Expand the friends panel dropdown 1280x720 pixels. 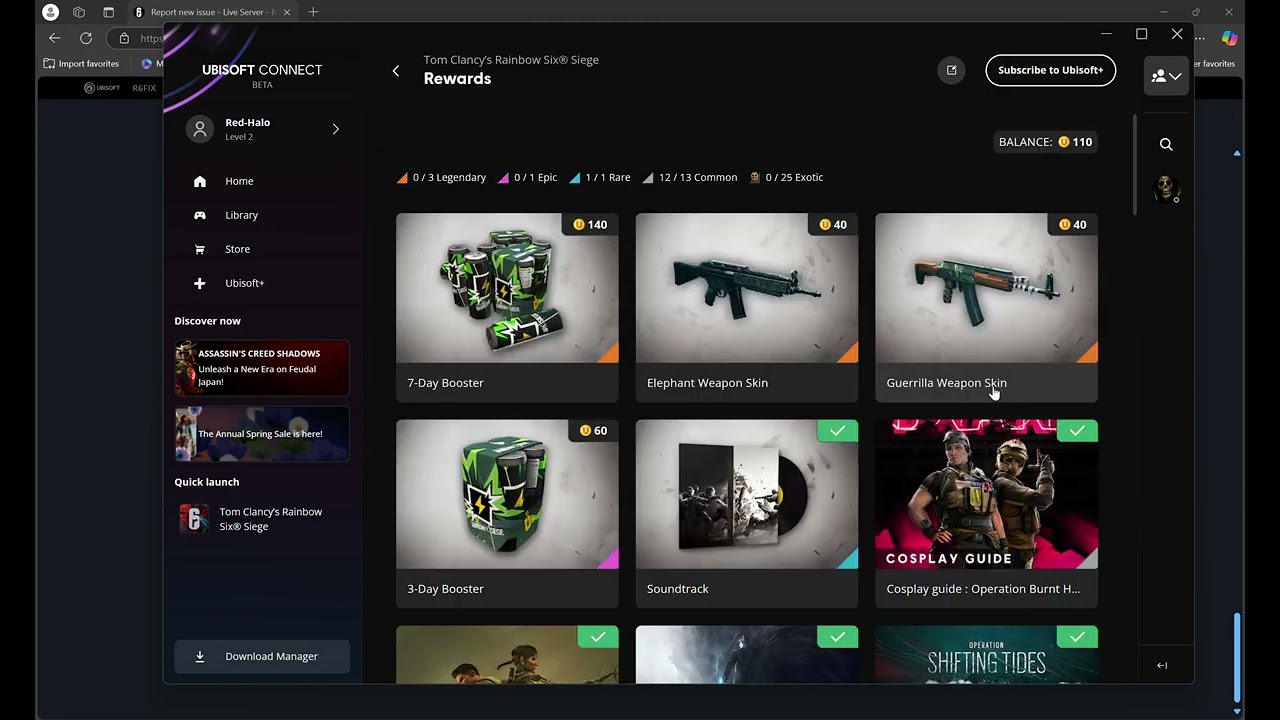click(1166, 76)
